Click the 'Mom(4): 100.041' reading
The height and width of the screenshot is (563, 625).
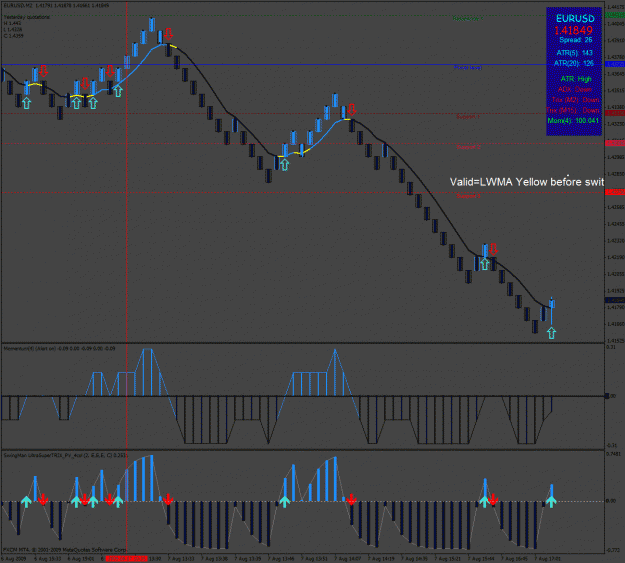573,120
